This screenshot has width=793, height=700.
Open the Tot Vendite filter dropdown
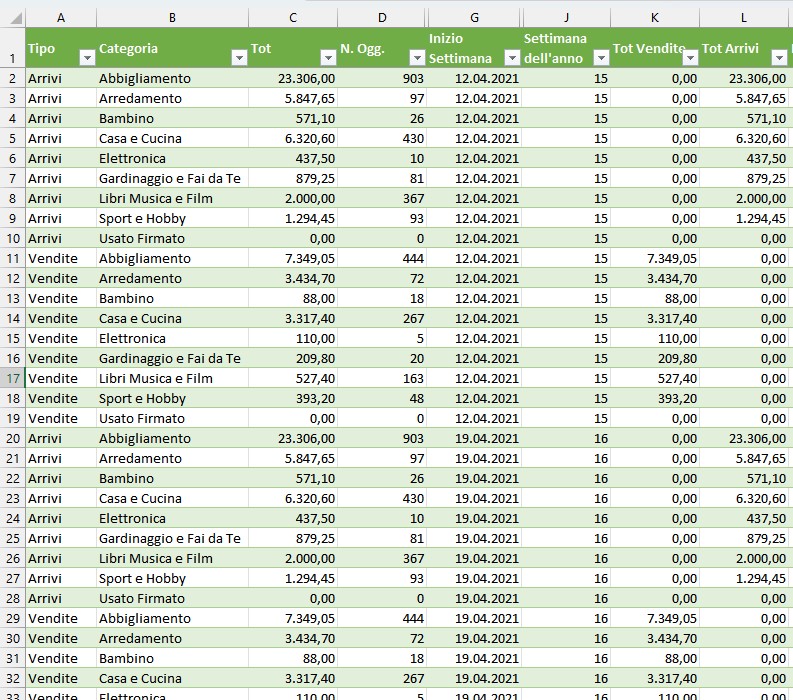pyautogui.click(x=690, y=58)
